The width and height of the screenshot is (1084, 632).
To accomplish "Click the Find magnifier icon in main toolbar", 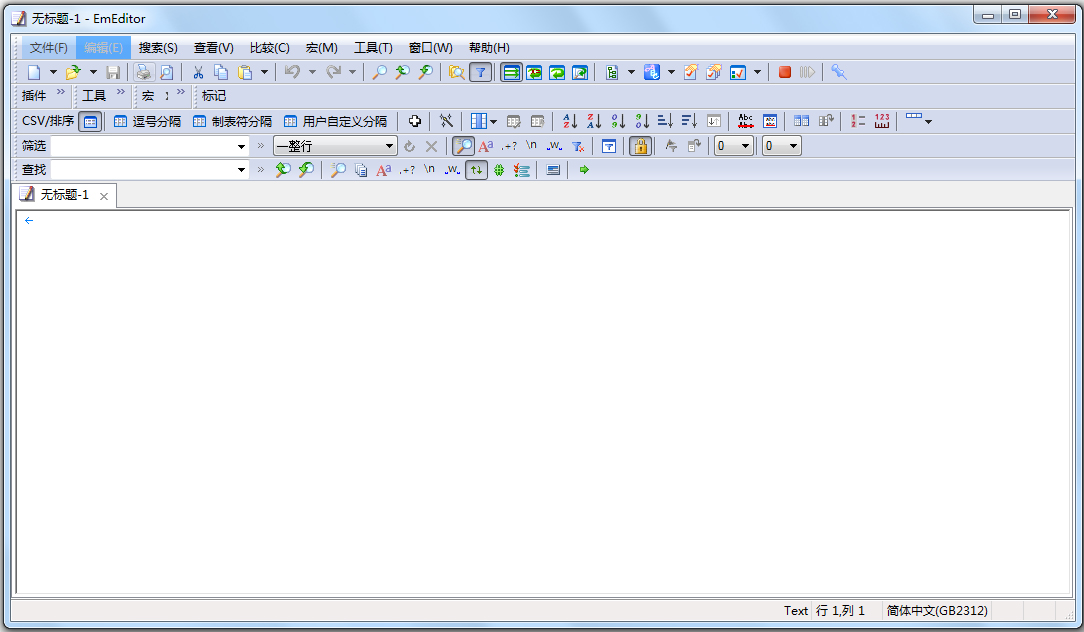I will point(380,72).
